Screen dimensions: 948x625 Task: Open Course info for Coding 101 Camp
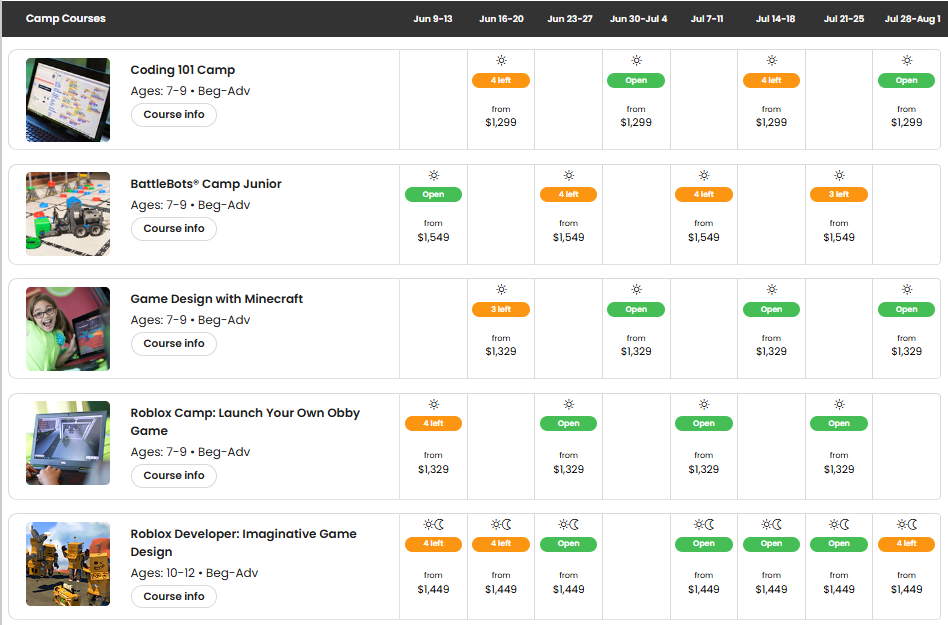(174, 115)
